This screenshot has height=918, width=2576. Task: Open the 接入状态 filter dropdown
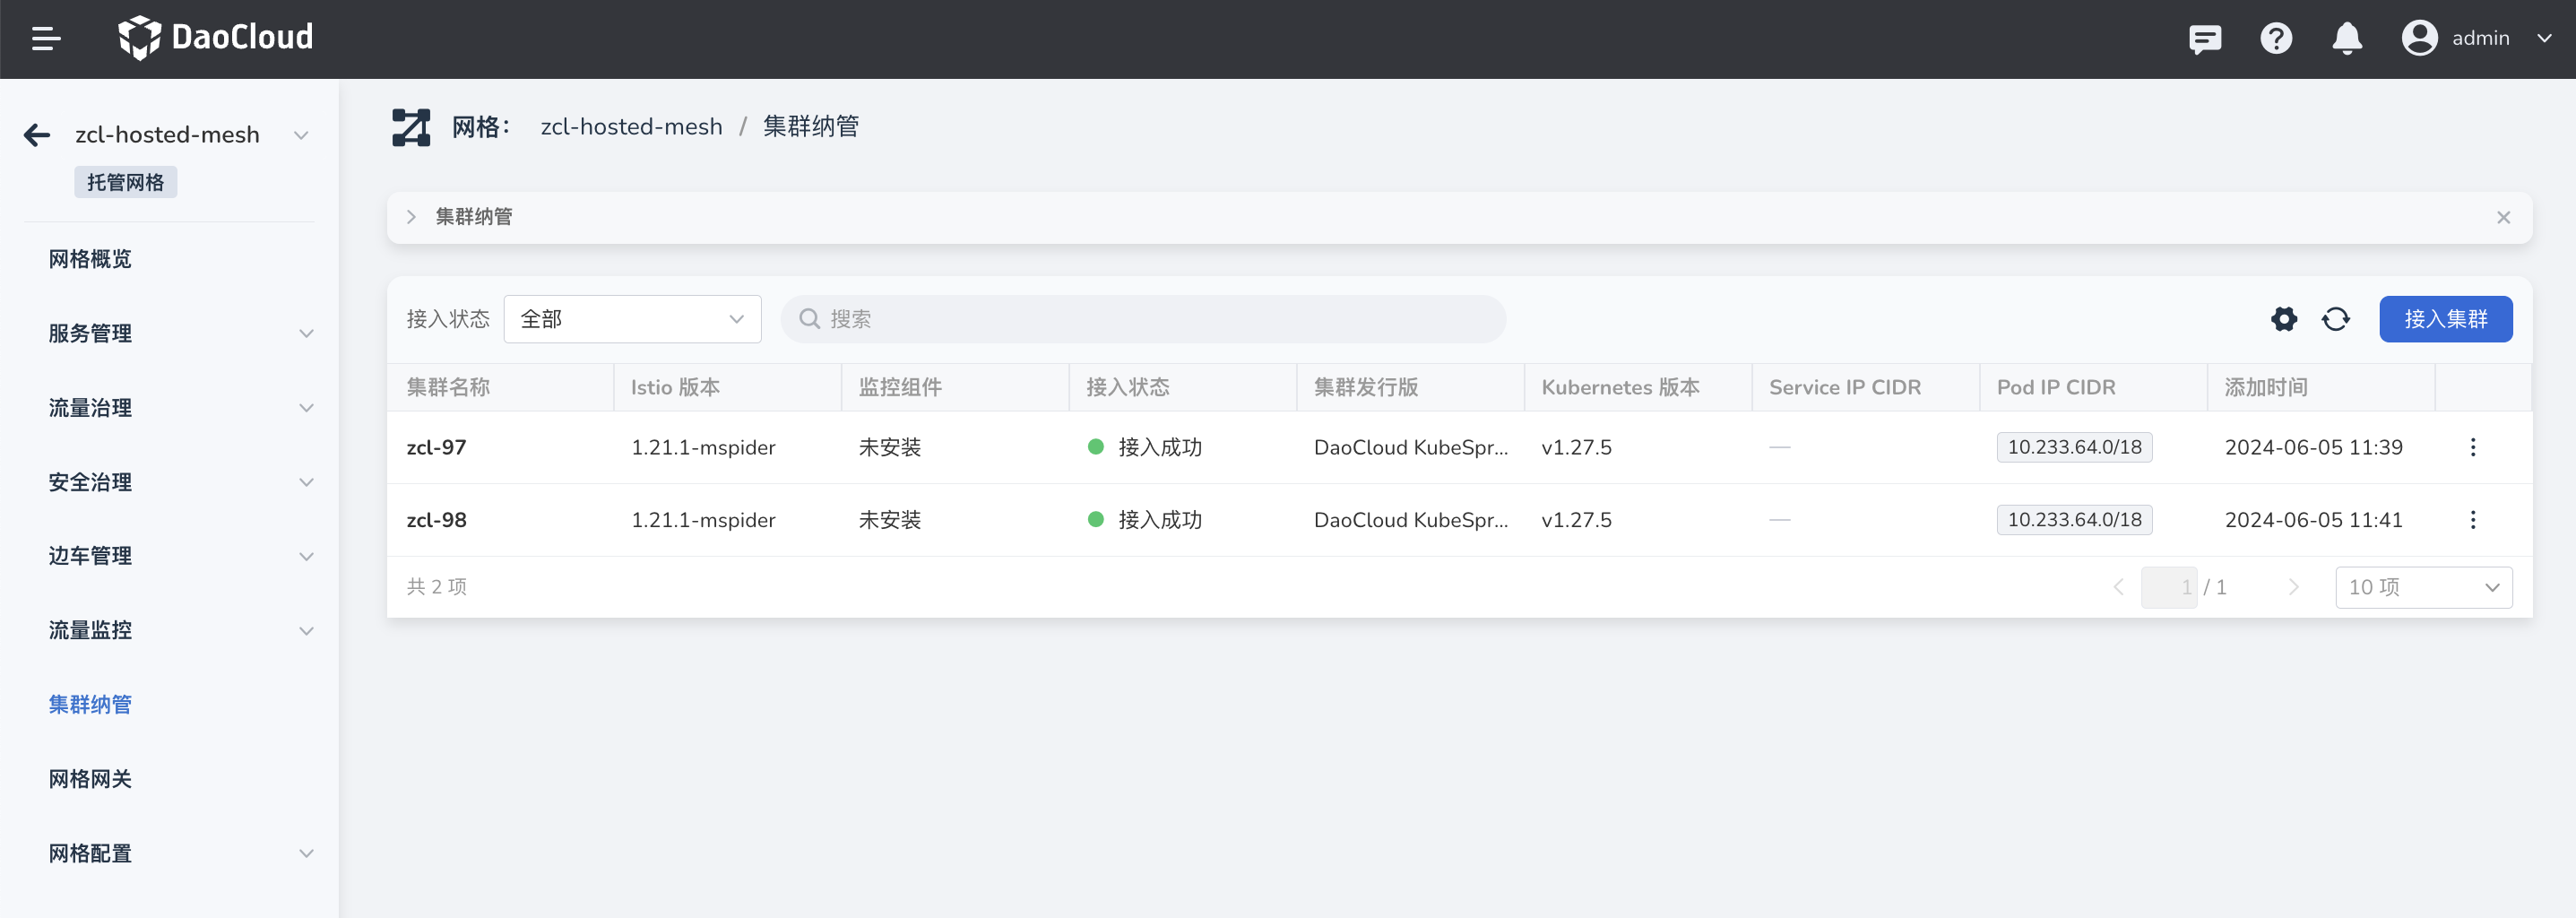632,319
